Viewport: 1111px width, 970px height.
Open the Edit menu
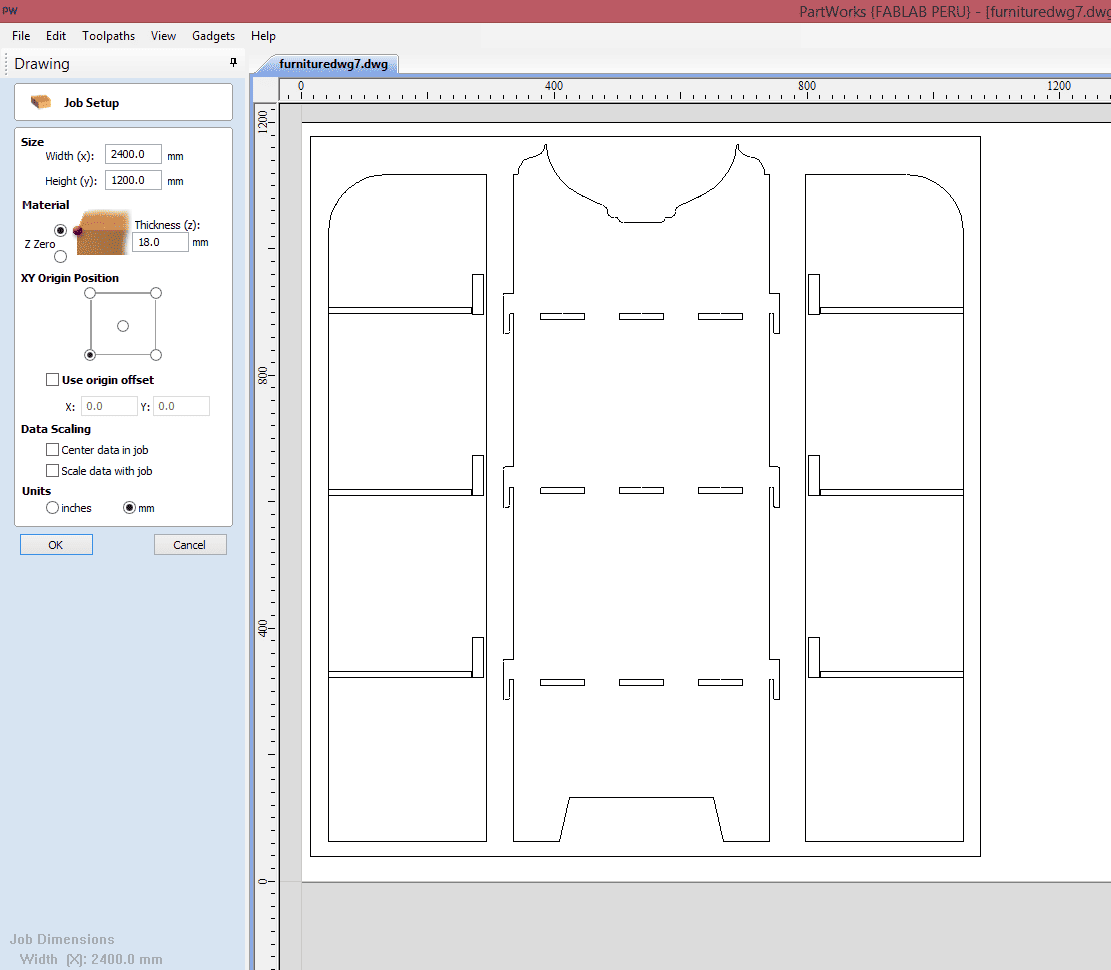(x=56, y=35)
